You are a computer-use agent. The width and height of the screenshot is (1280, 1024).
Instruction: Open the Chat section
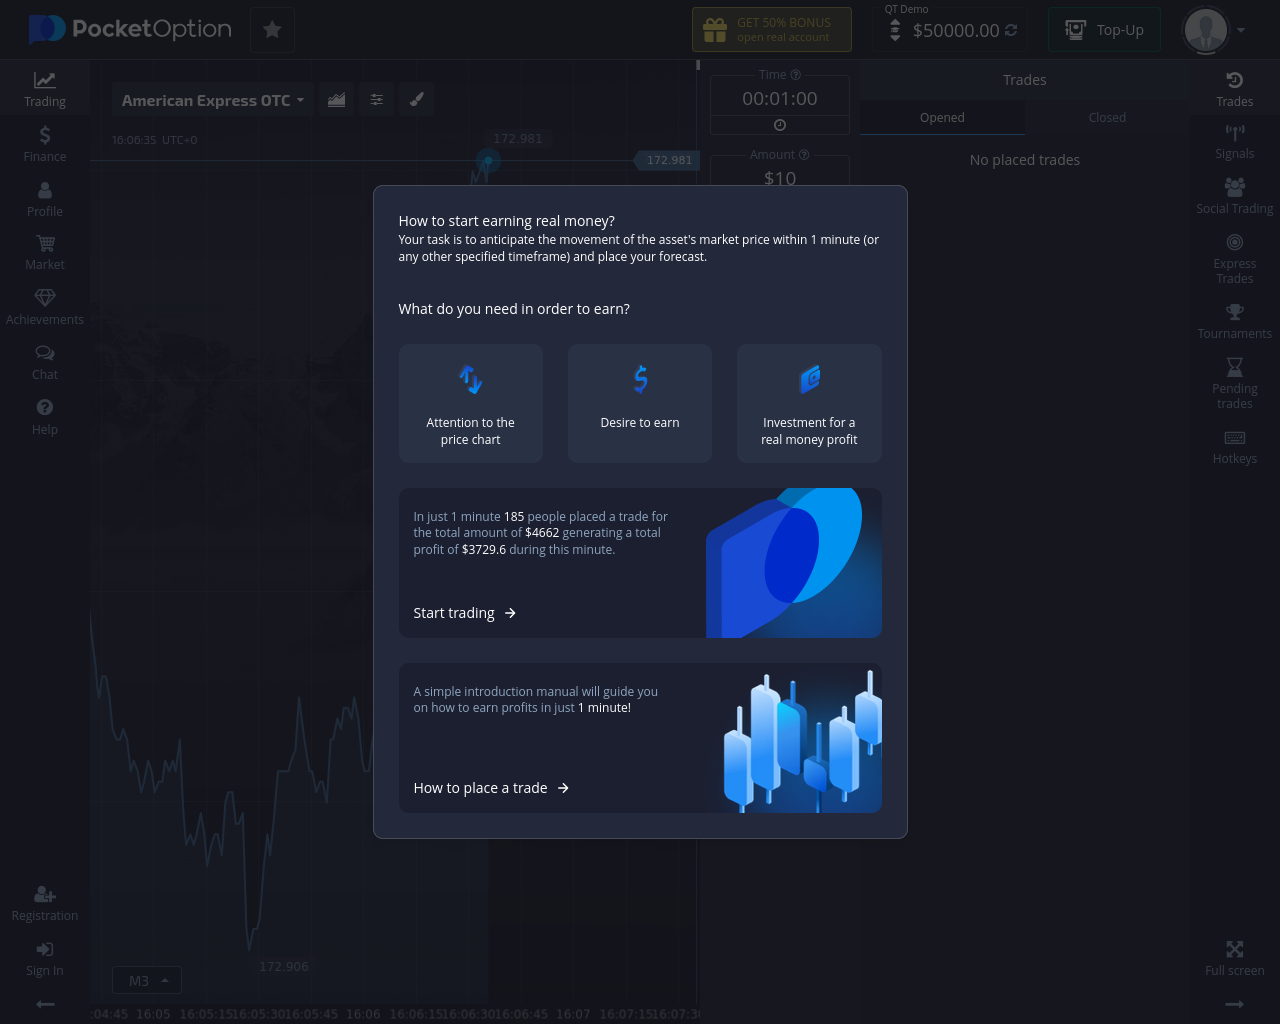coord(45,363)
